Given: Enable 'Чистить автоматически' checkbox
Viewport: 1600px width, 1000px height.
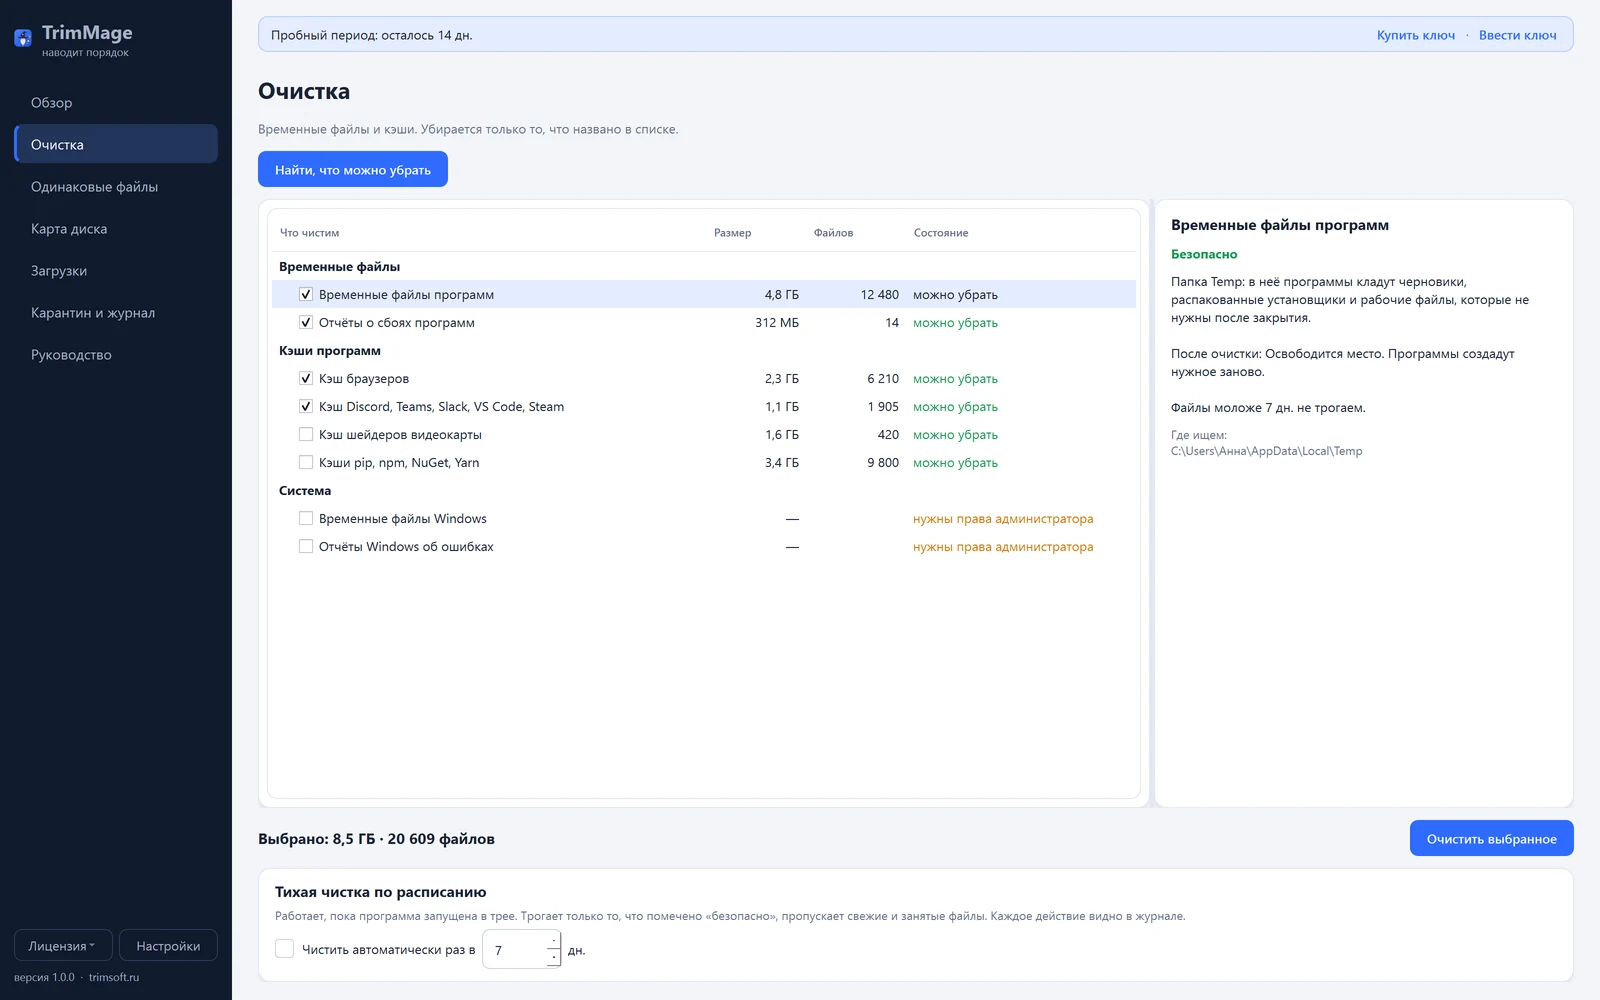Looking at the screenshot, I should (285, 949).
